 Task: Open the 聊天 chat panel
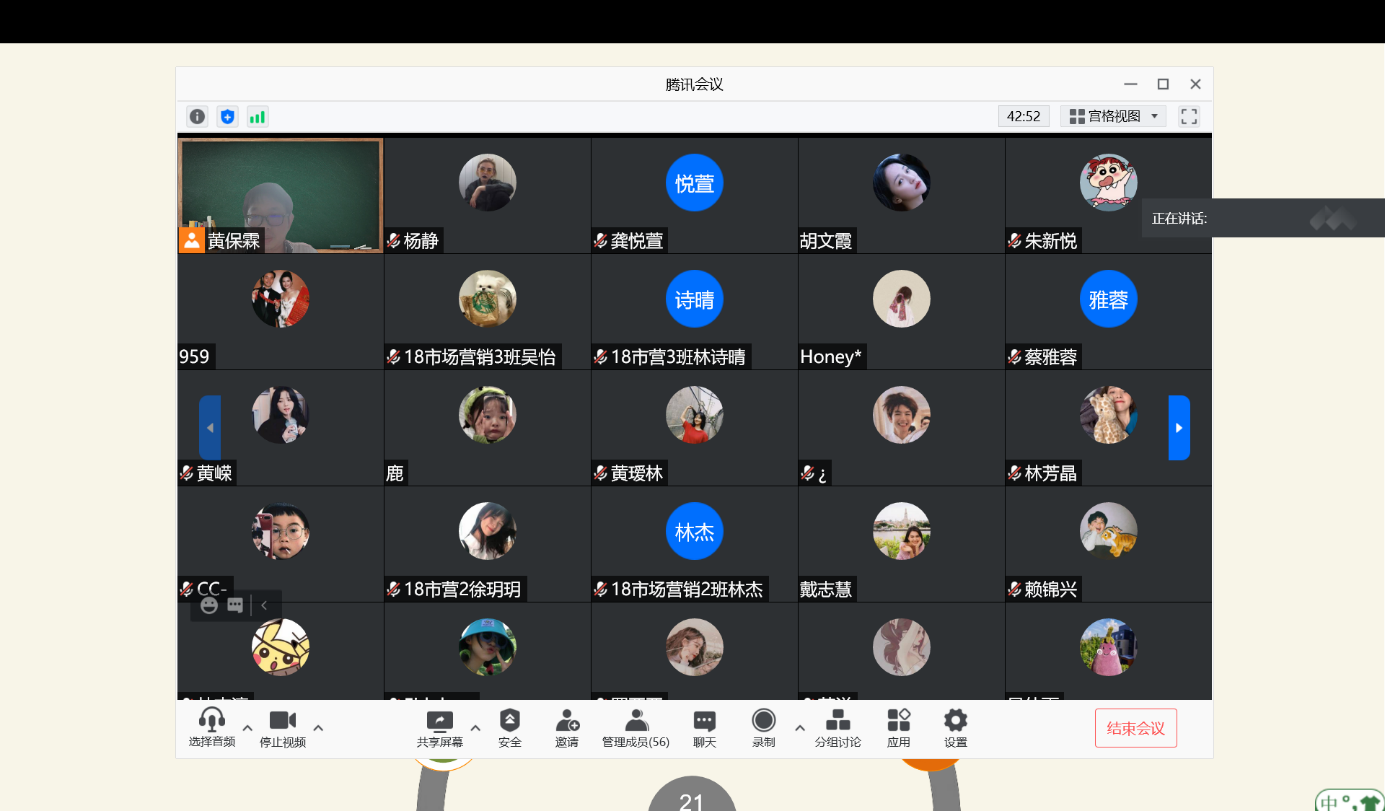pos(705,728)
